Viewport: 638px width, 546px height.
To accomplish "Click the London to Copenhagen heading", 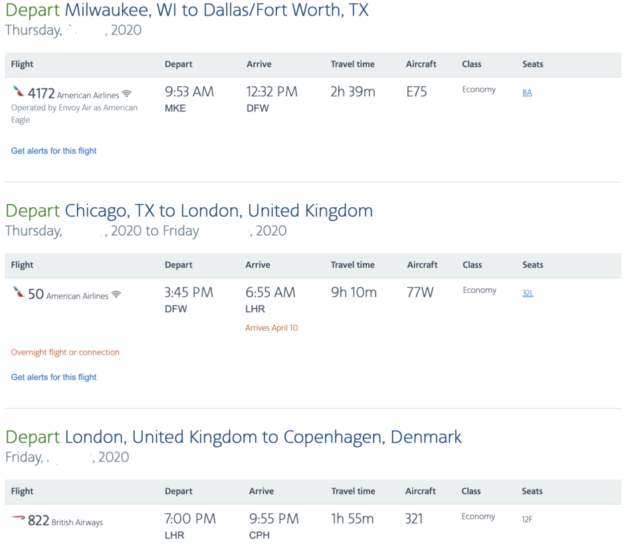I will pos(234,437).
